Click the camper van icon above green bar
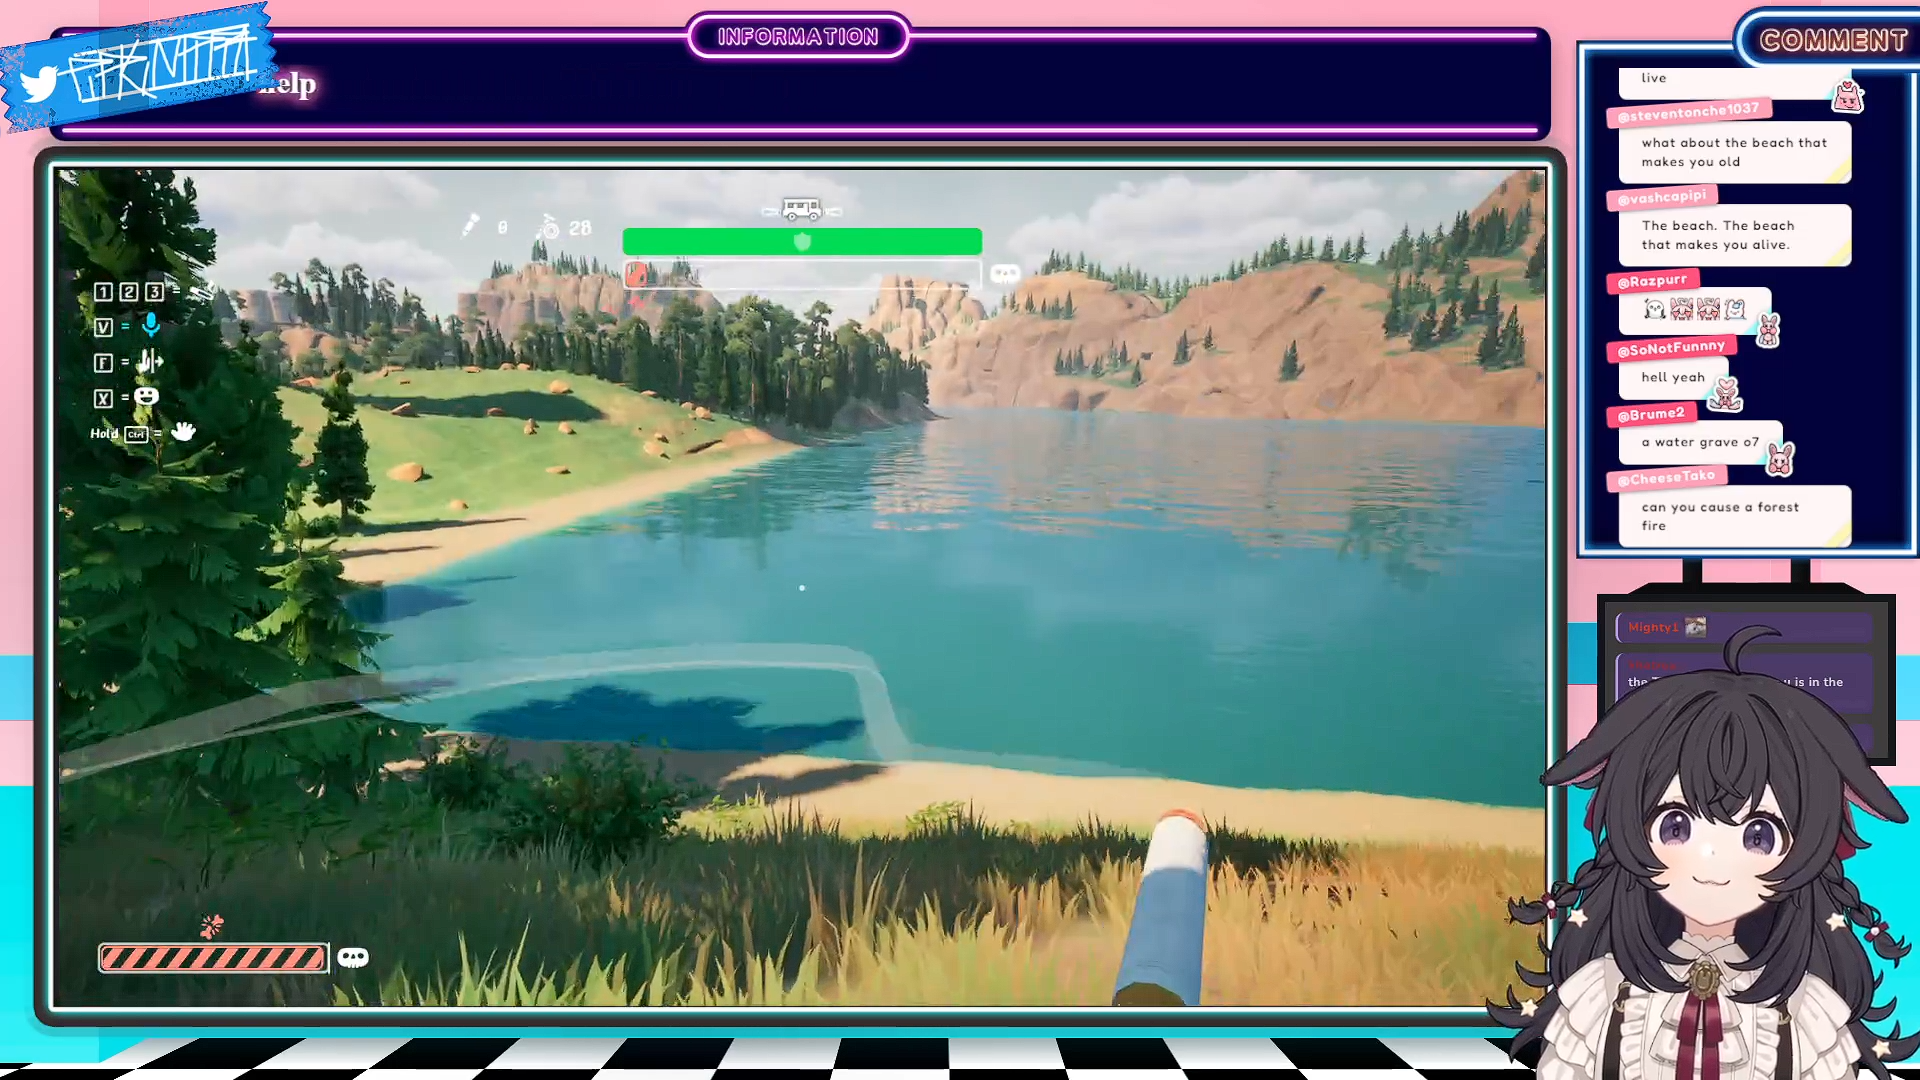This screenshot has width=1920, height=1080. click(x=801, y=210)
